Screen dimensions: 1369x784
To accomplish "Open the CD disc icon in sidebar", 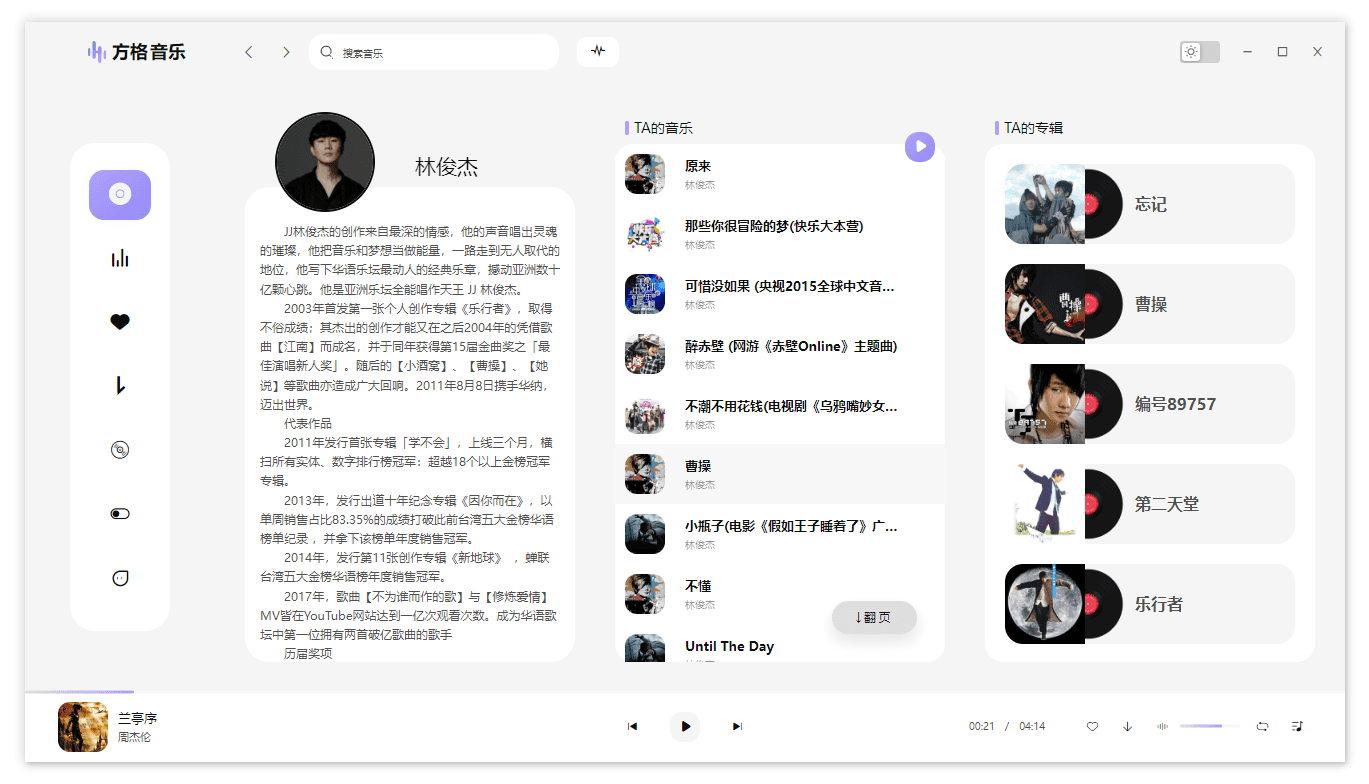I will tap(120, 450).
